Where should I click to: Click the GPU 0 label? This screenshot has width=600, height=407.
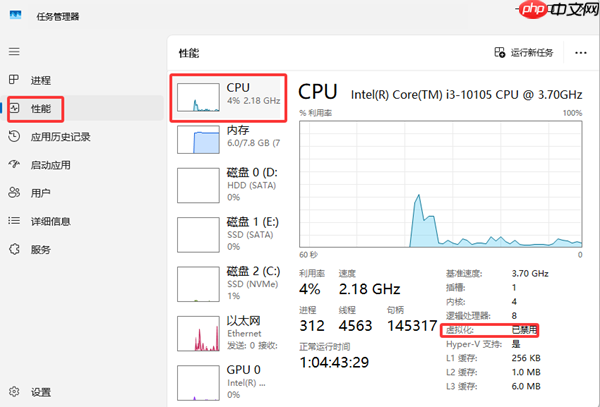click(243, 370)
